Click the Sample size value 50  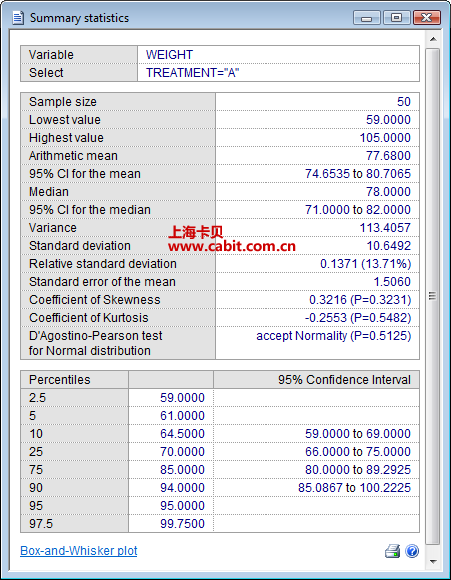click(404, 102)
